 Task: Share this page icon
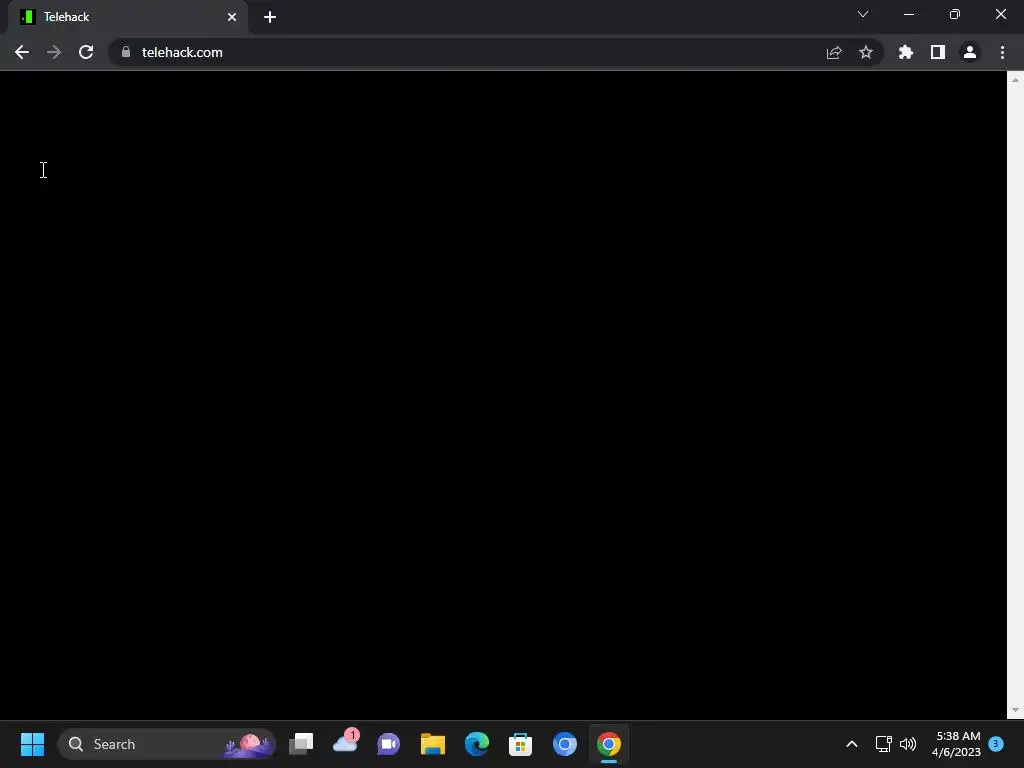point(834,52)
